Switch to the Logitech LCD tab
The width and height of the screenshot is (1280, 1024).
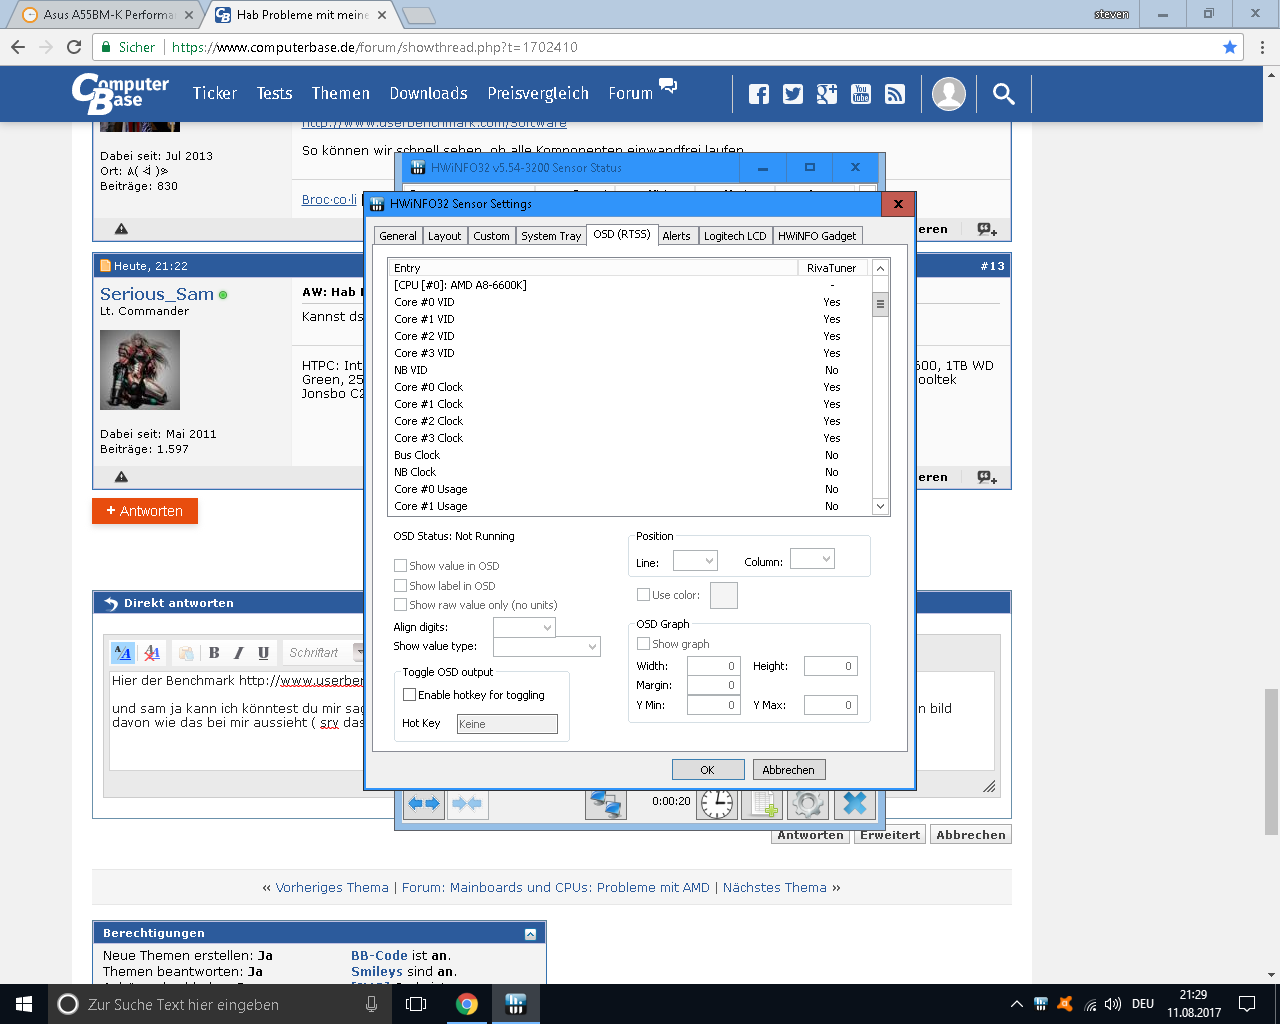[x=735, y=236]
